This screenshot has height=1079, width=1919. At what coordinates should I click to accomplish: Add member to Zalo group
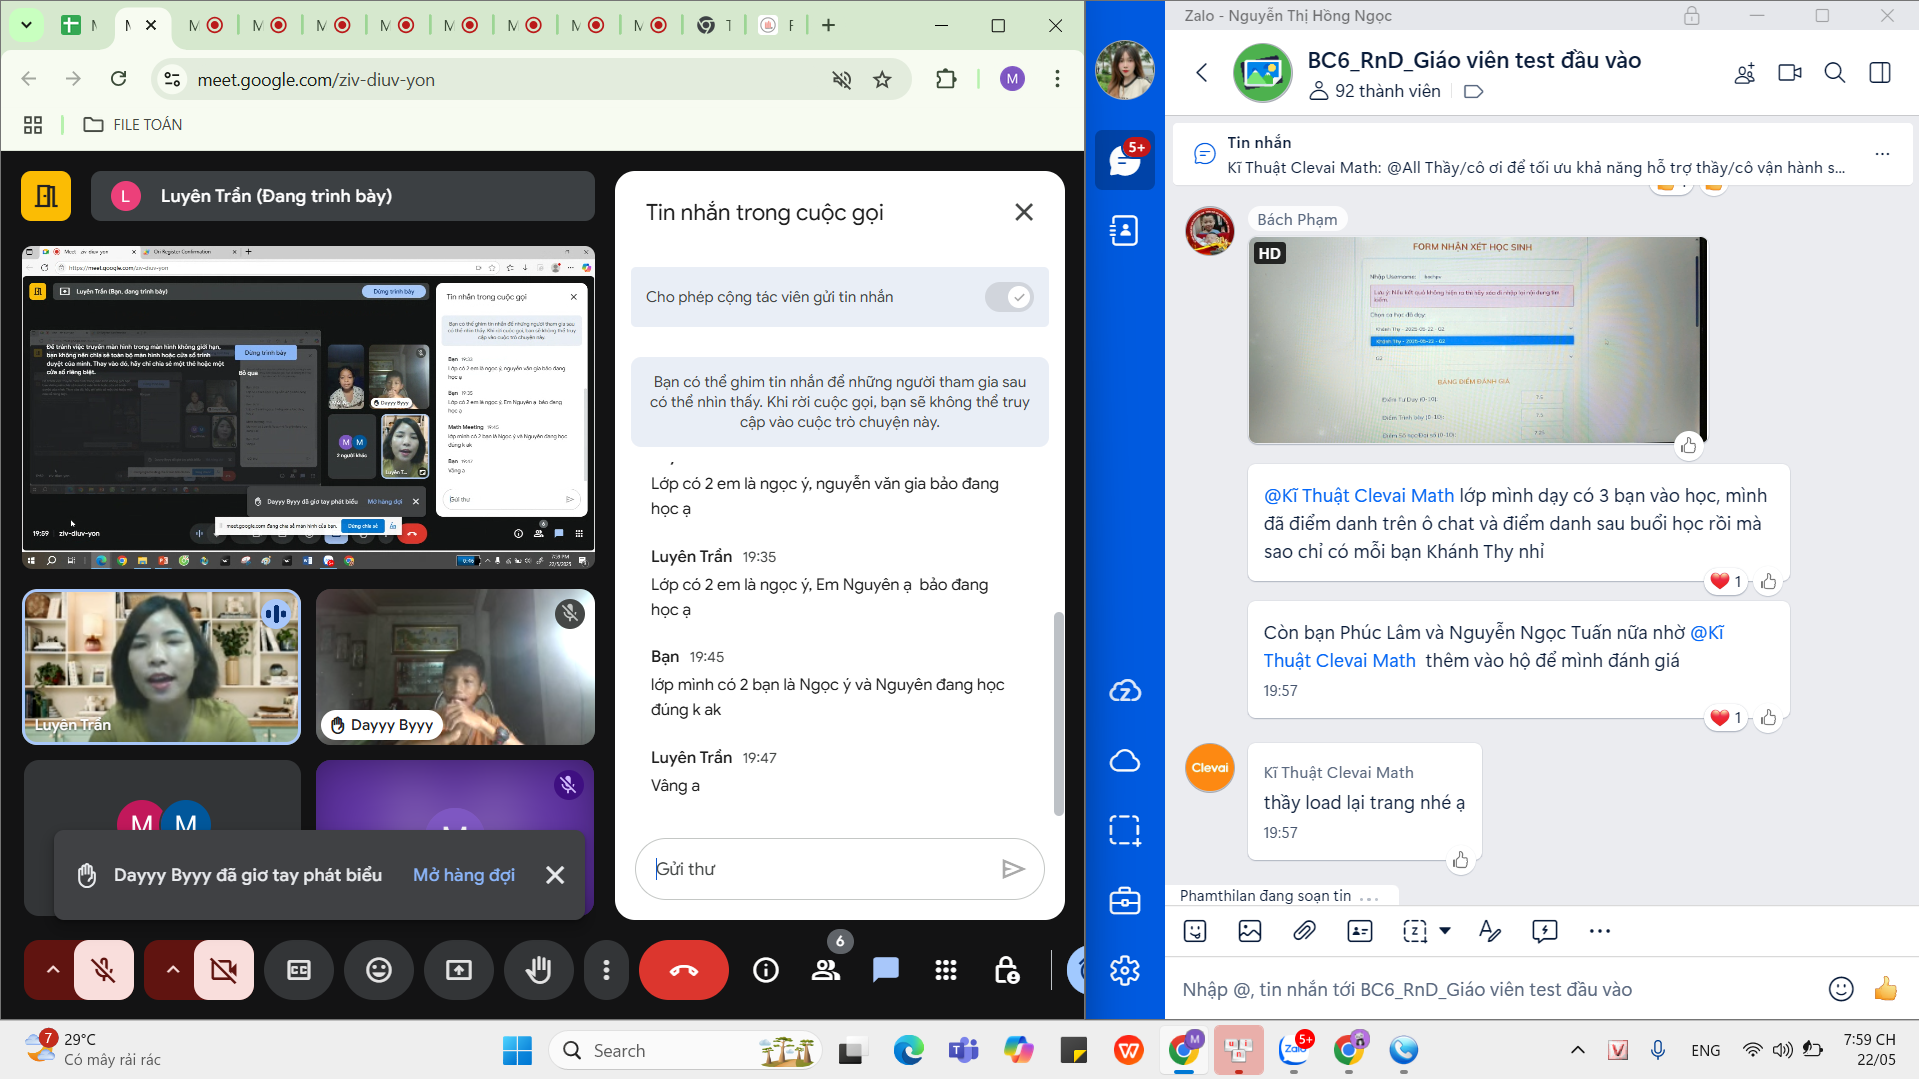point(1745,72)
